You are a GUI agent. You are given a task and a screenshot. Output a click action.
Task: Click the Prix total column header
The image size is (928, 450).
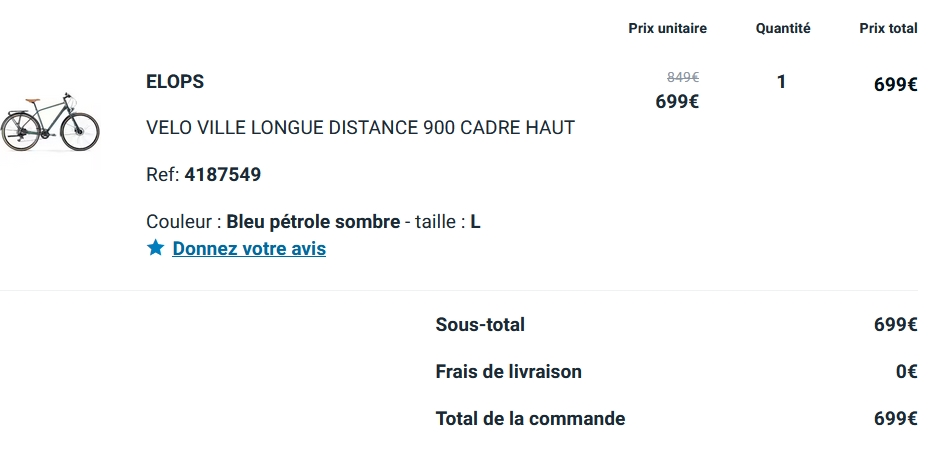(888, 28)
